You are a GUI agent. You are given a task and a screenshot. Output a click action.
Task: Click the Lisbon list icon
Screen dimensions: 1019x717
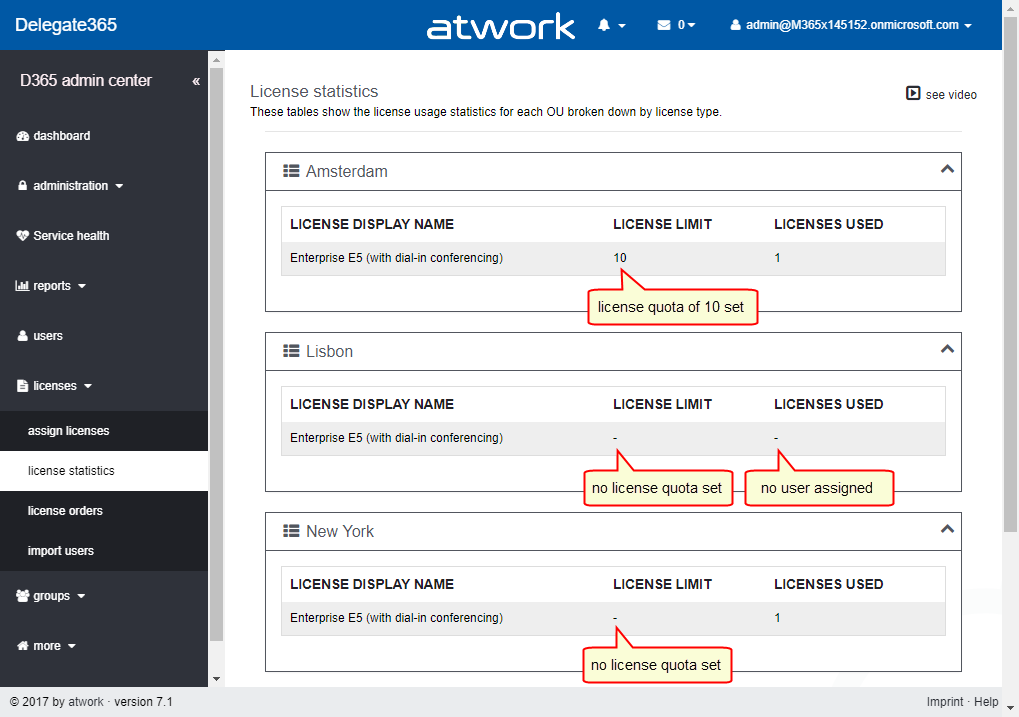pyautogui.click(x=291, y=351)
